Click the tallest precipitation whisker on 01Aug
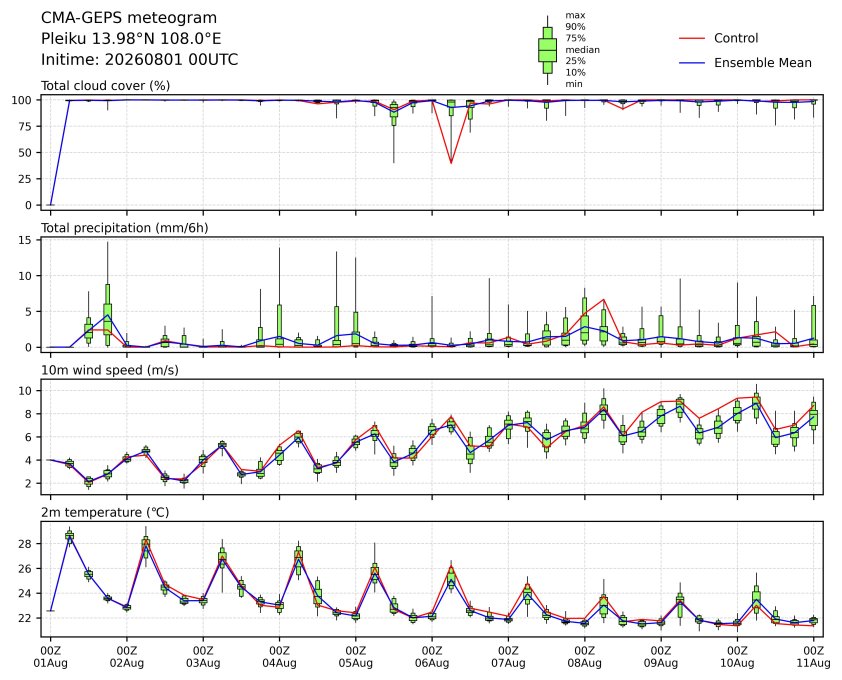842x680 pixels. [x=107, y=263]
